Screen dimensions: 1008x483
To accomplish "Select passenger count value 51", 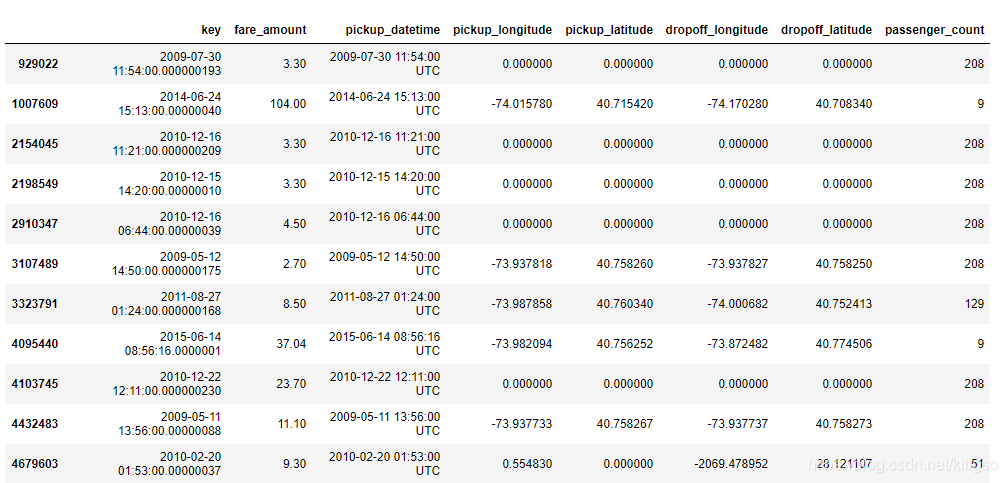I will (977, 464).
